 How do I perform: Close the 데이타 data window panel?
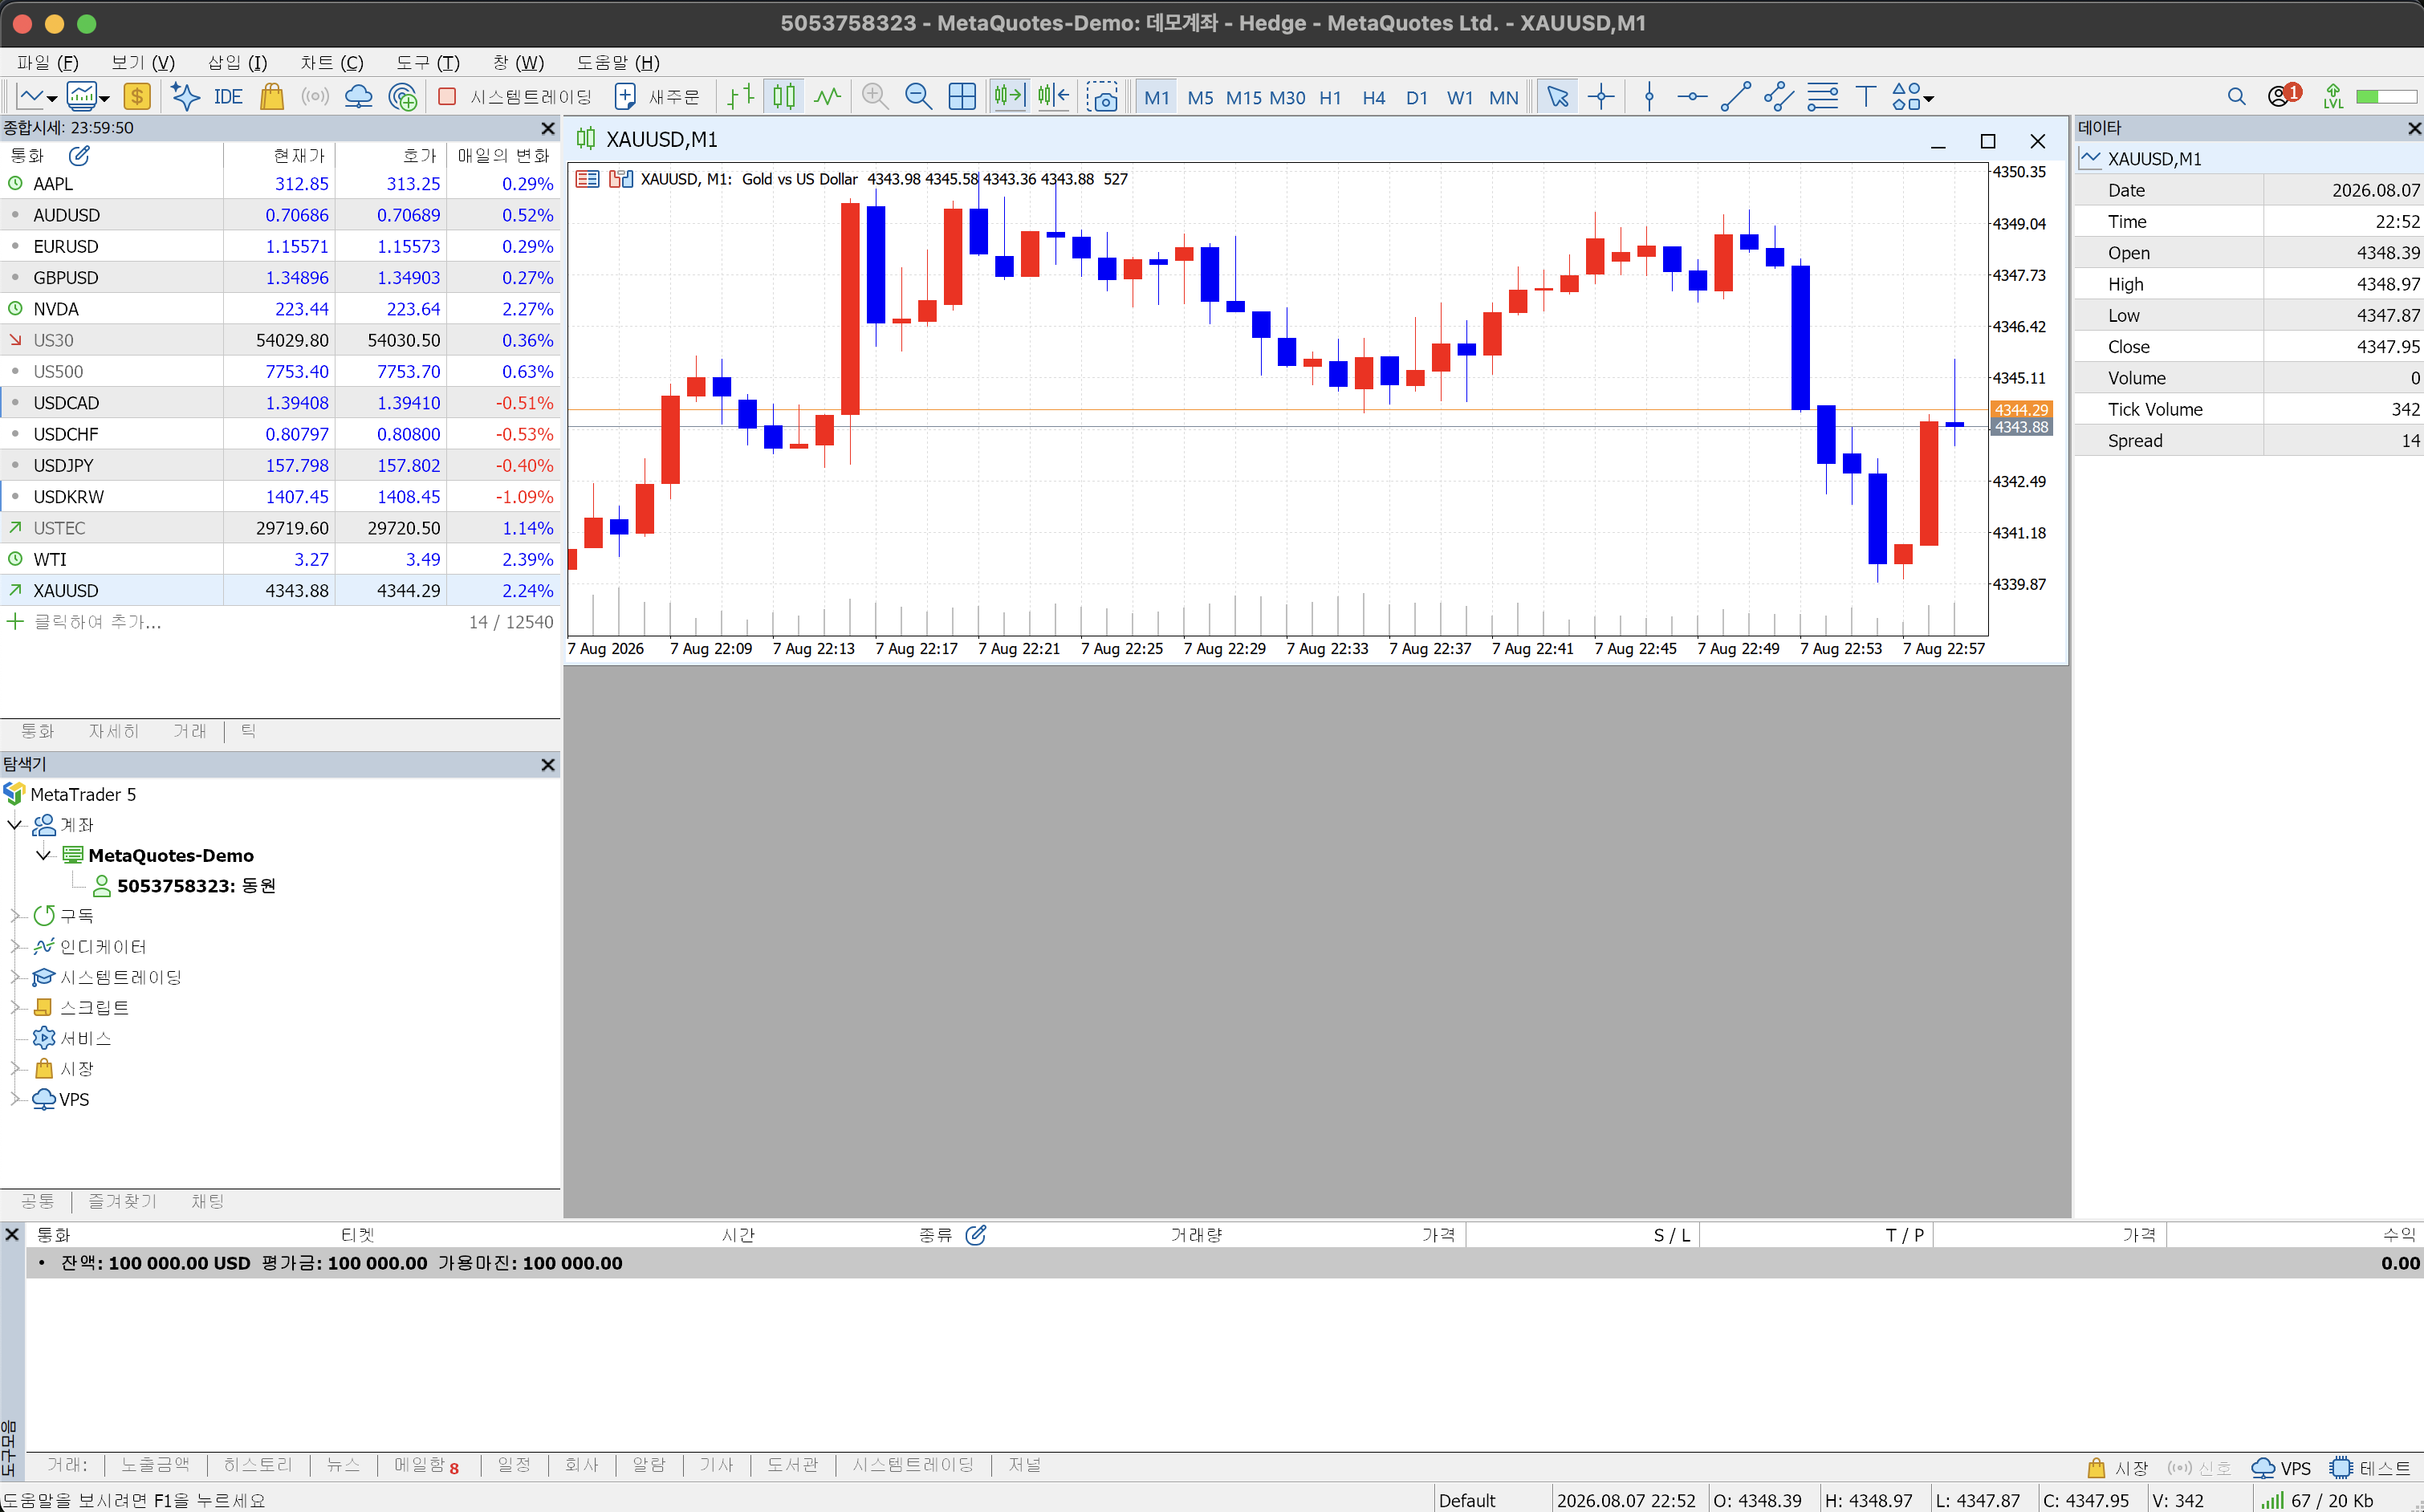2414,128
